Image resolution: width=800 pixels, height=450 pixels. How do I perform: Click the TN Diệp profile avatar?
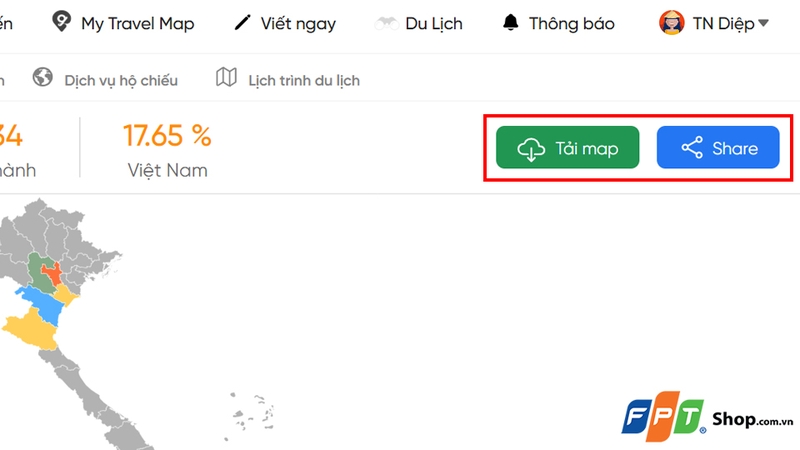pyautogui.click(x=670, y=22)
